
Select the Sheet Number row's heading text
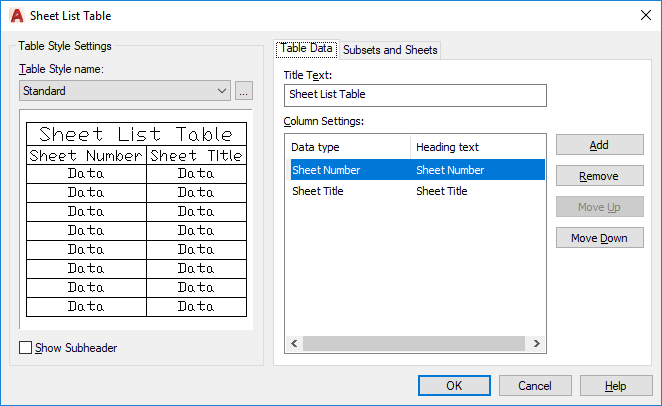coord(450,170)
